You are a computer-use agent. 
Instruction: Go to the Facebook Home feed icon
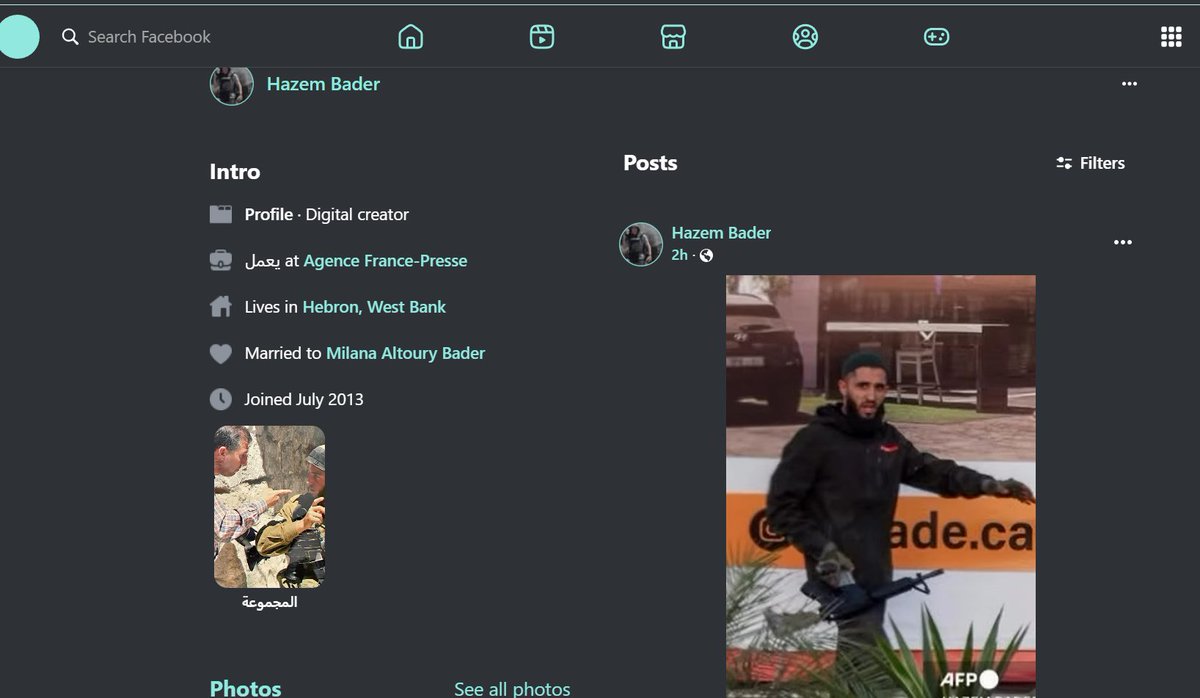tap(411, 37)
